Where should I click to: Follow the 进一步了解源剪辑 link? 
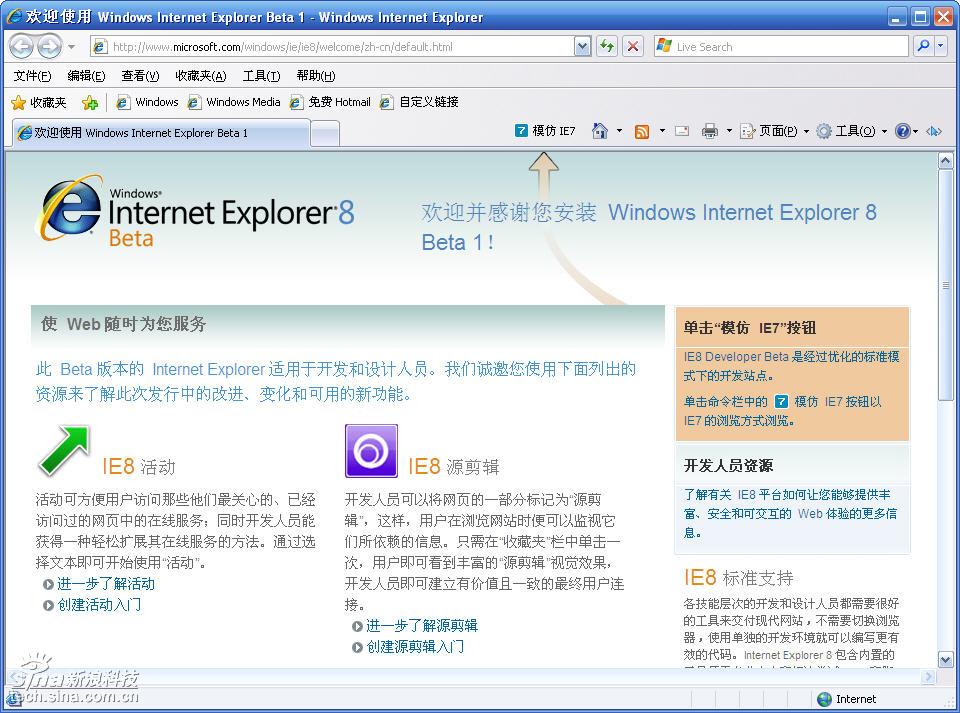[x=422, y=625]
